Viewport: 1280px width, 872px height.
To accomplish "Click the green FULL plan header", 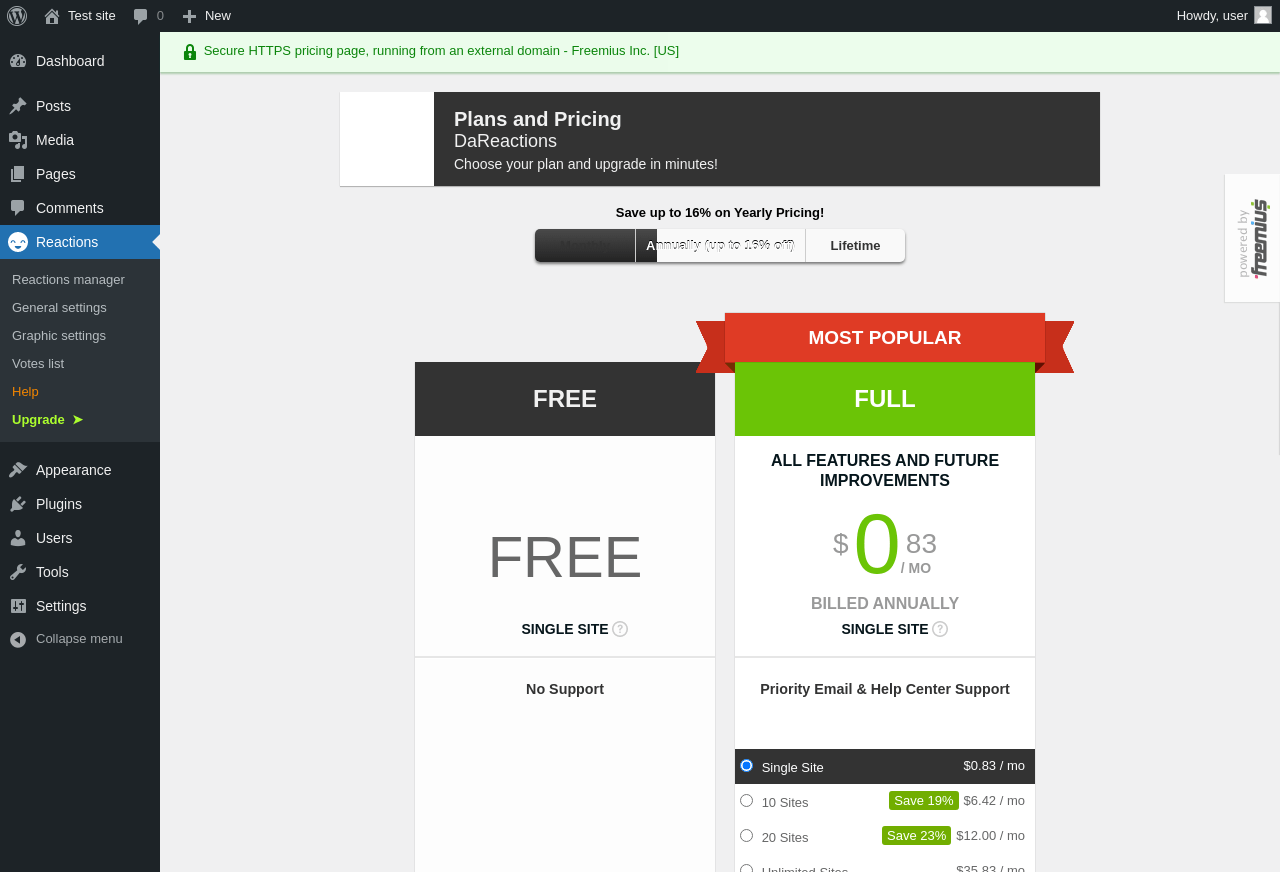I will pyautogui.click(x=885, y=399).
